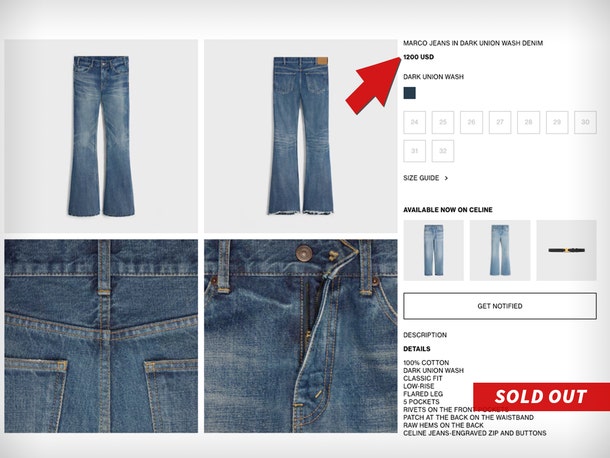Viewport: 610px width, 458px height.
Task: Click the Get Notified button
Action: [x=500, y=306]
